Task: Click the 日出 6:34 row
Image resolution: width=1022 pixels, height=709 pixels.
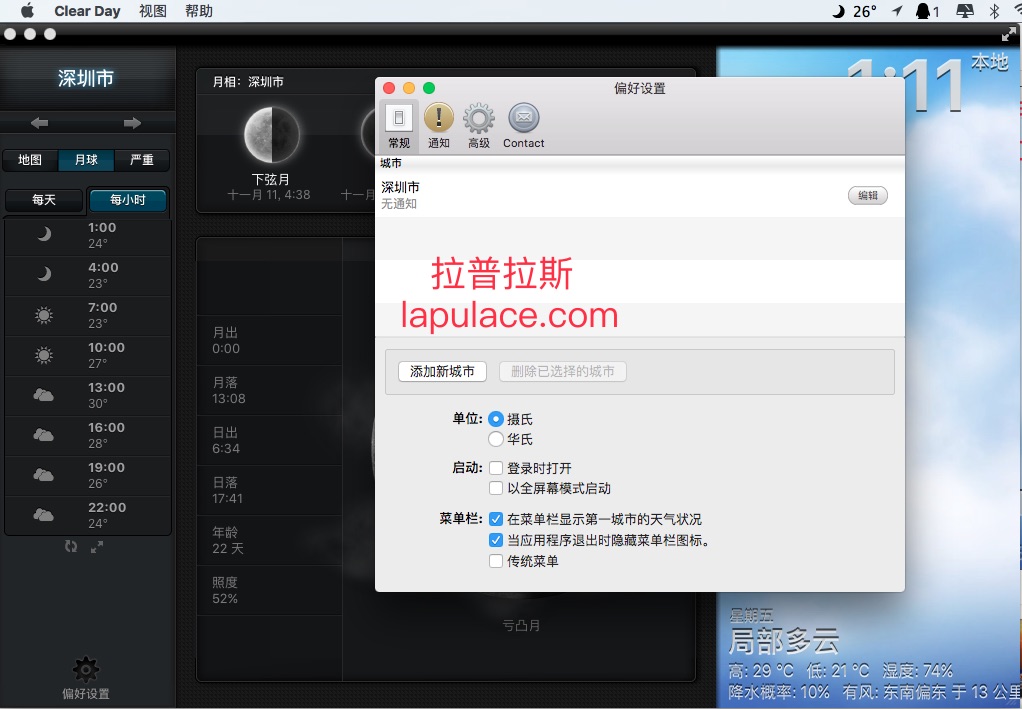Action: click(x=269, y=441)
